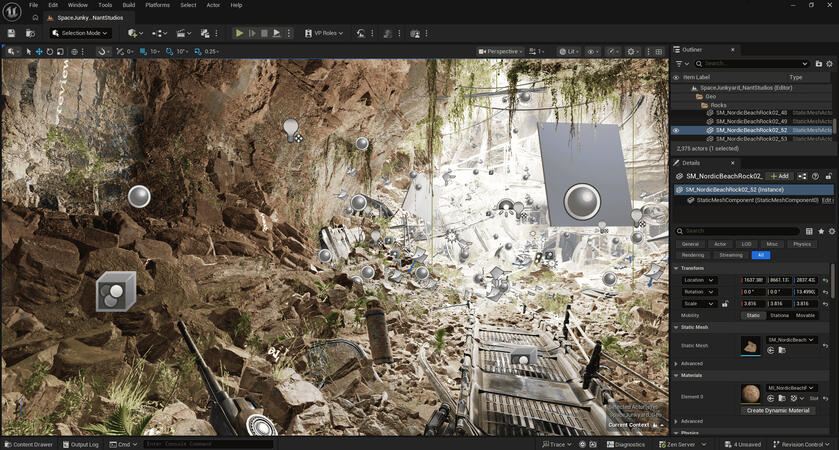
Task: Open the Location type dropdown
Action: pos(699,280)
